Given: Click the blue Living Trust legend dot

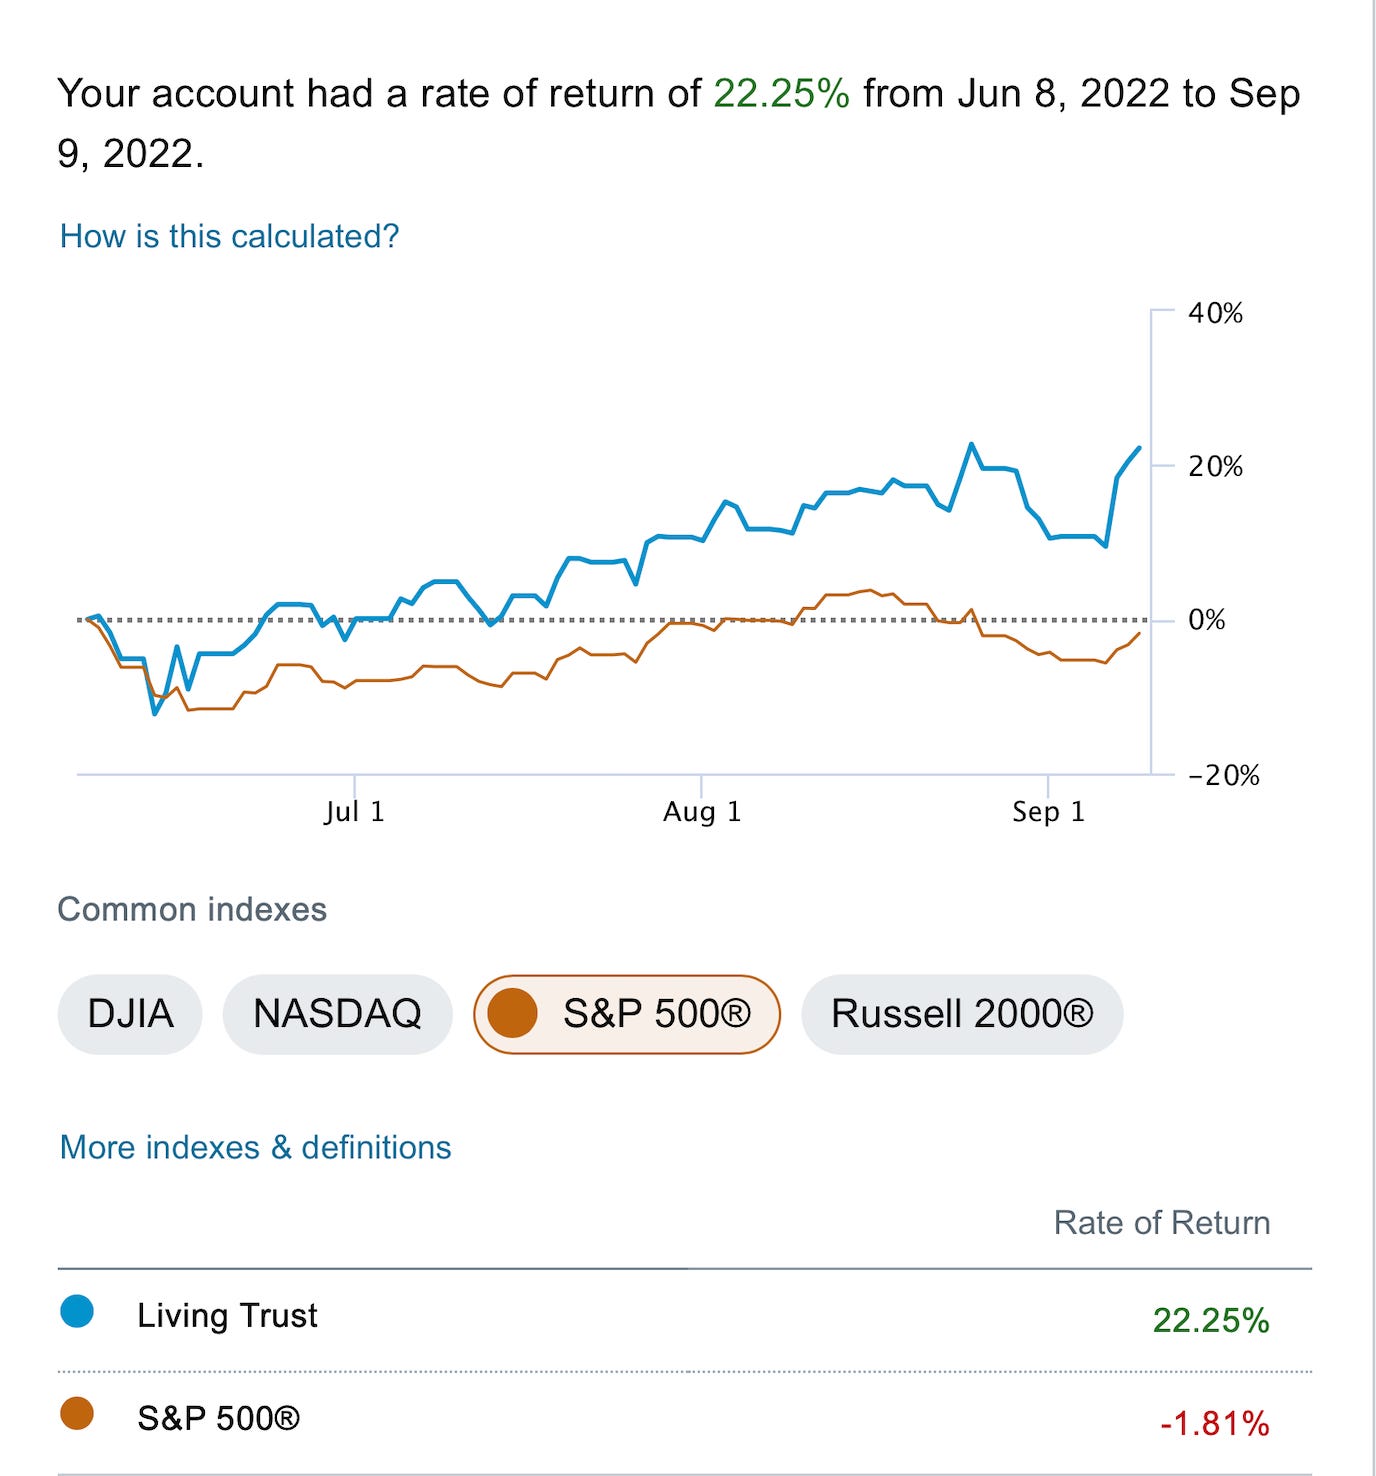Looking at the screenshot, I should click(77, 1311).
